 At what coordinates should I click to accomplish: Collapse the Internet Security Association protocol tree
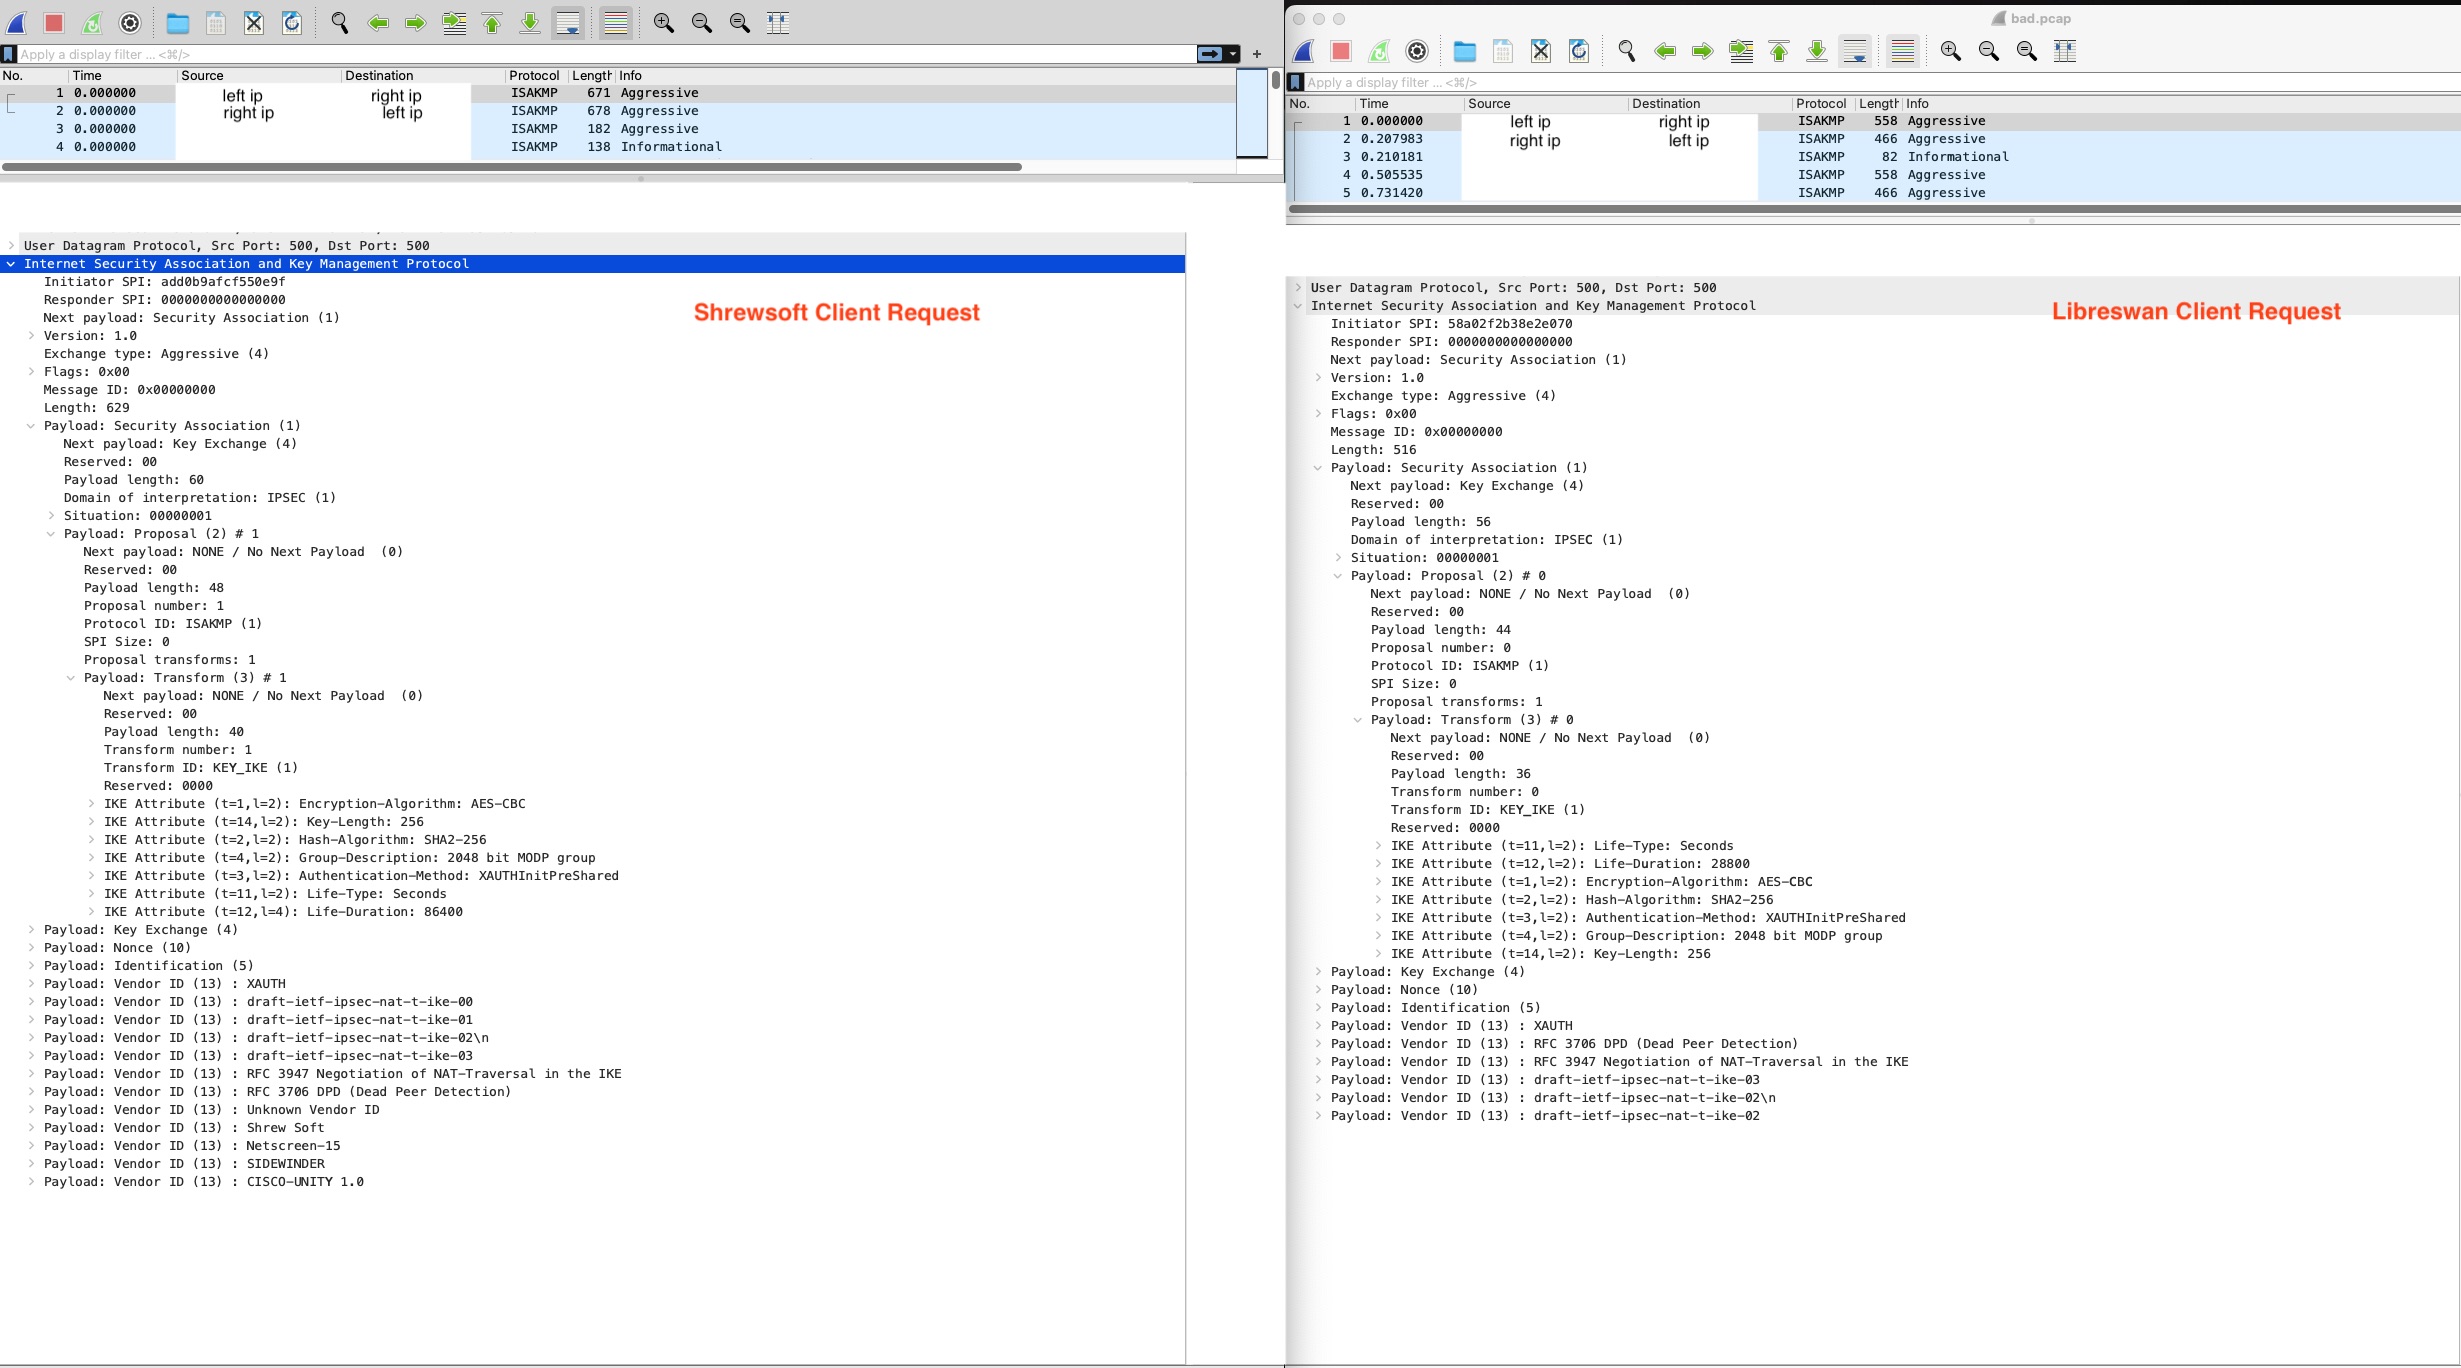tap(10, 263)
